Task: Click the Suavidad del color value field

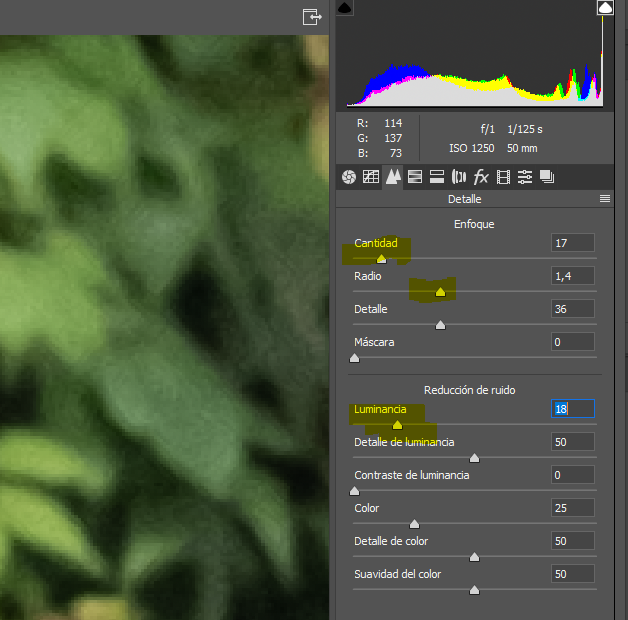Action: pyautogui.click(x=573, y=574)
